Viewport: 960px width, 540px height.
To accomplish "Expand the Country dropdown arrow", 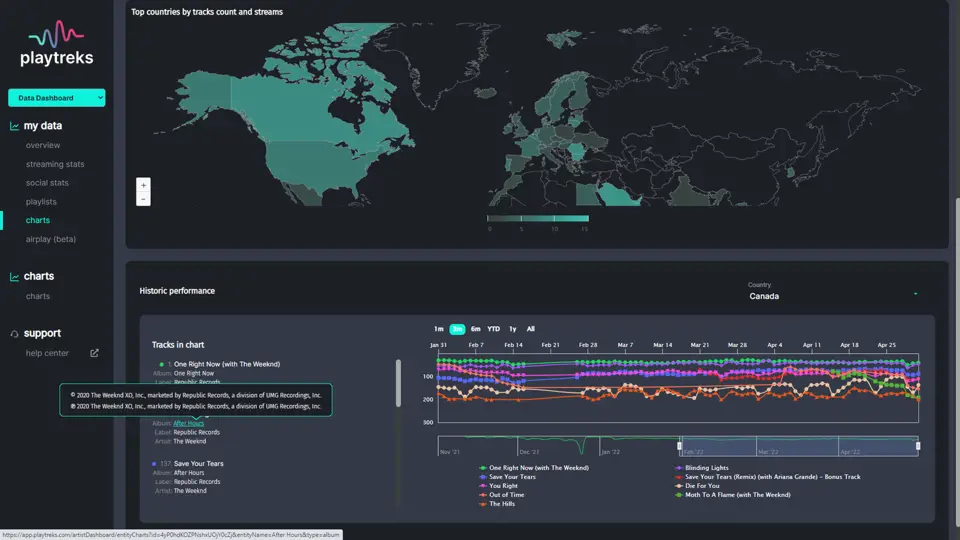I will coord(915,294).
